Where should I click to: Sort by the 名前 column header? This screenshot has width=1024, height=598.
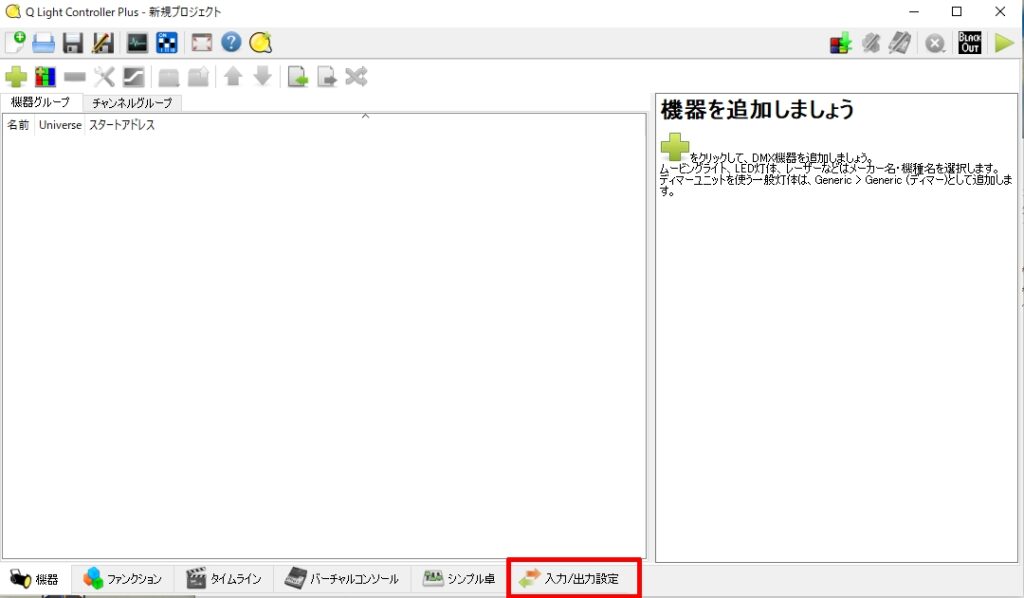point(18,125)
